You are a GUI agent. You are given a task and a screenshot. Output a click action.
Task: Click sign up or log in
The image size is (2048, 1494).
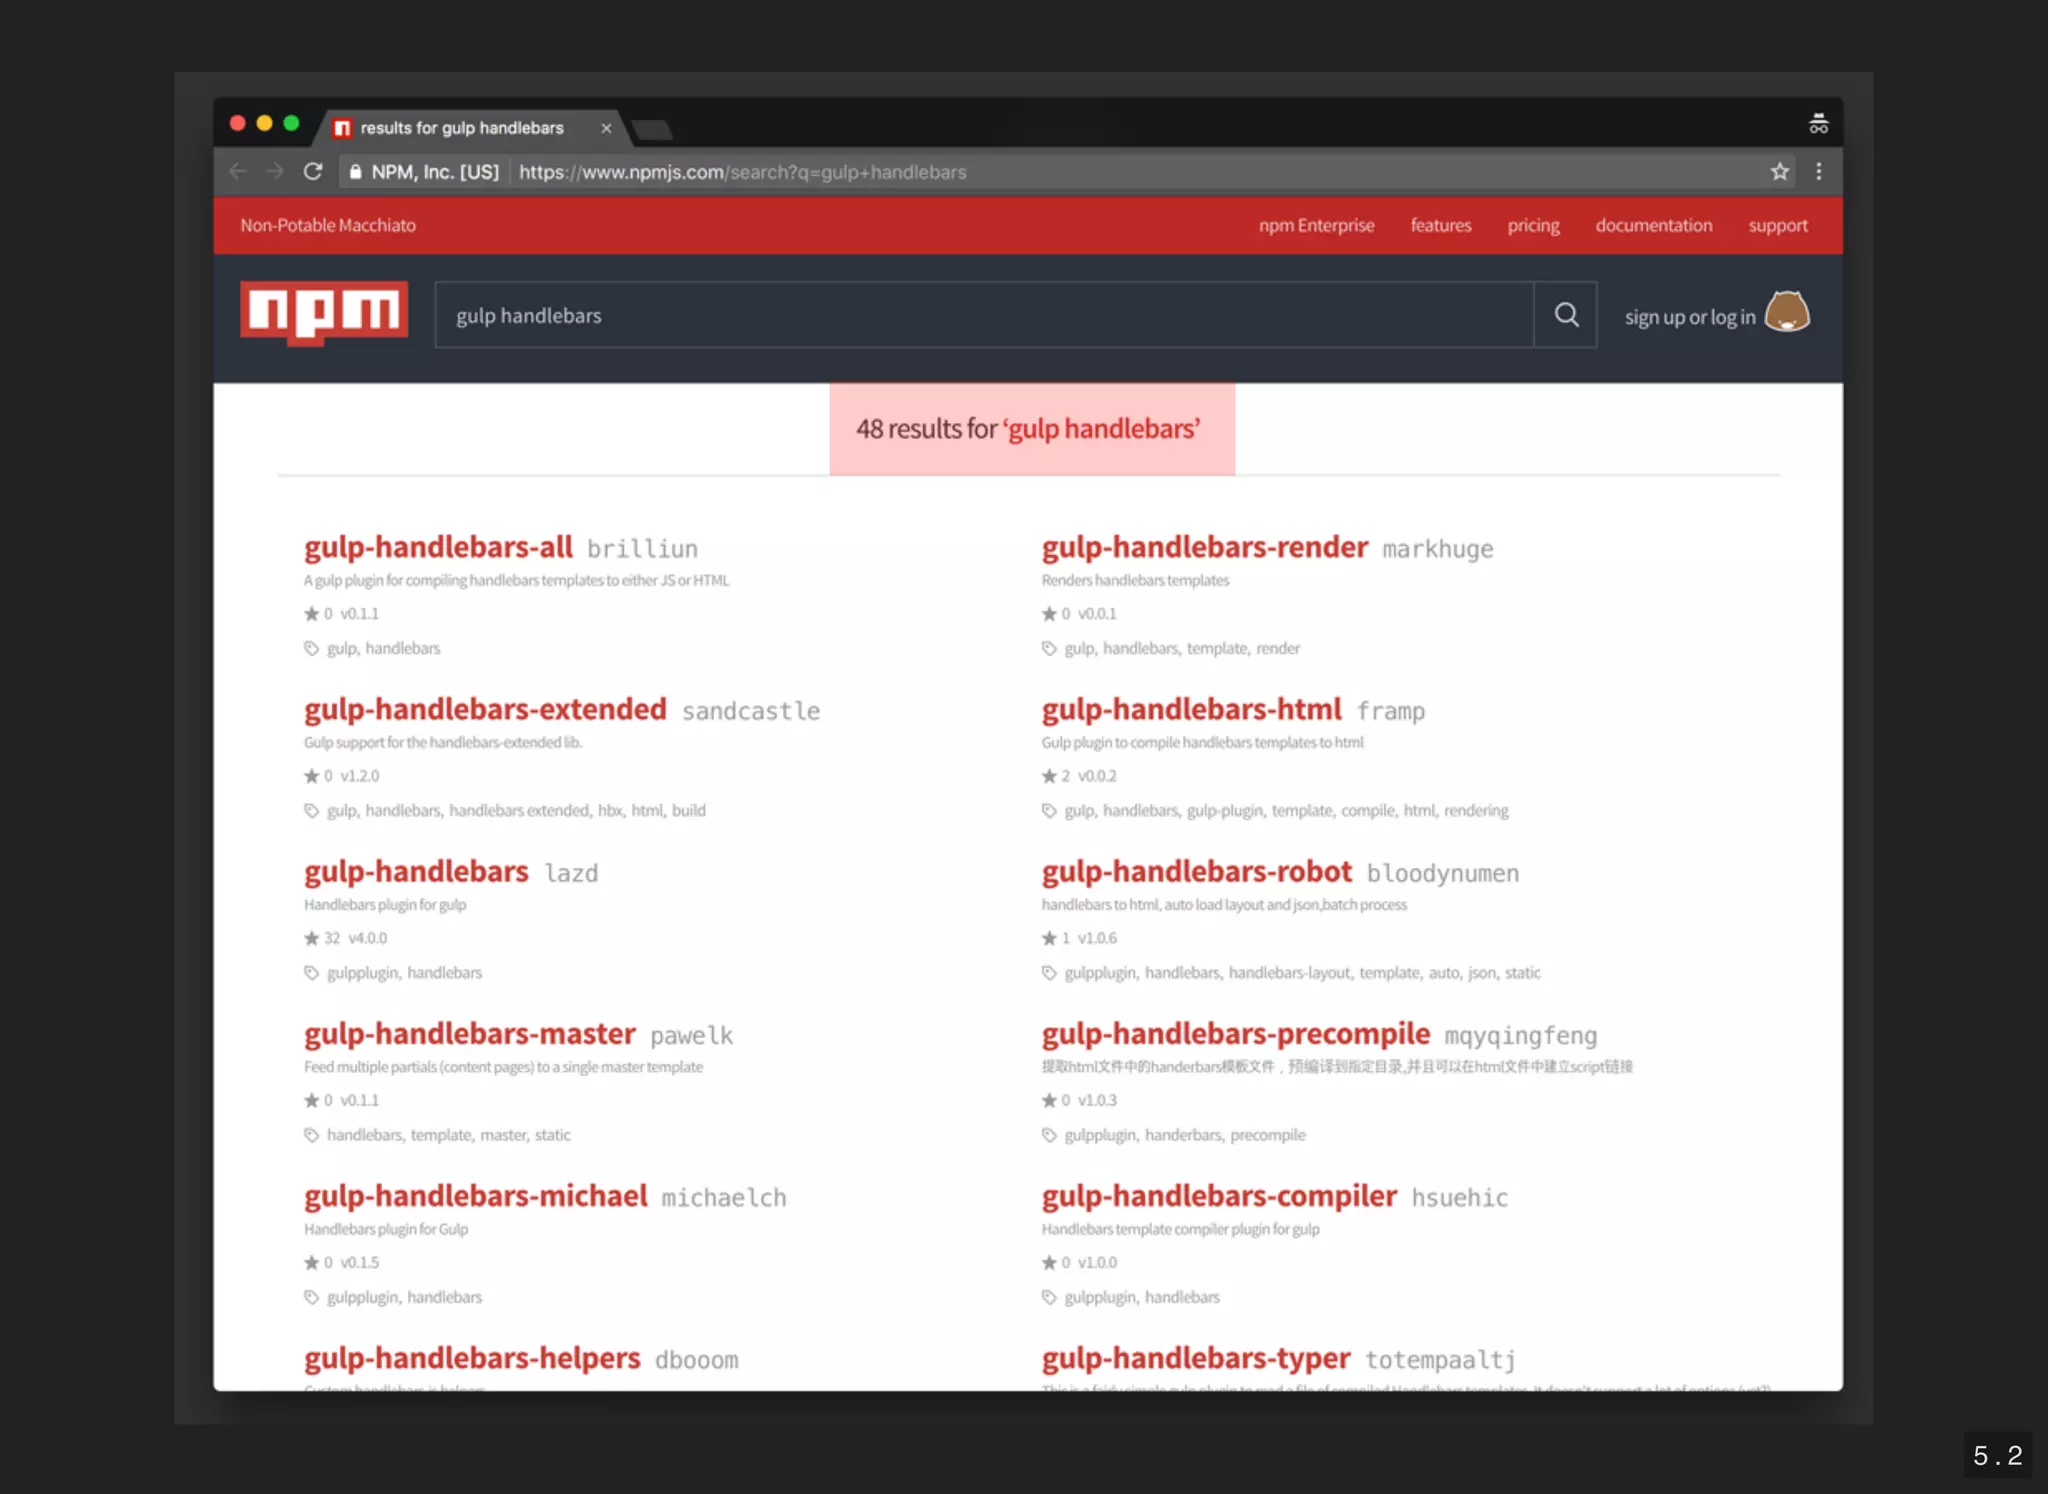coord(1689,317)
